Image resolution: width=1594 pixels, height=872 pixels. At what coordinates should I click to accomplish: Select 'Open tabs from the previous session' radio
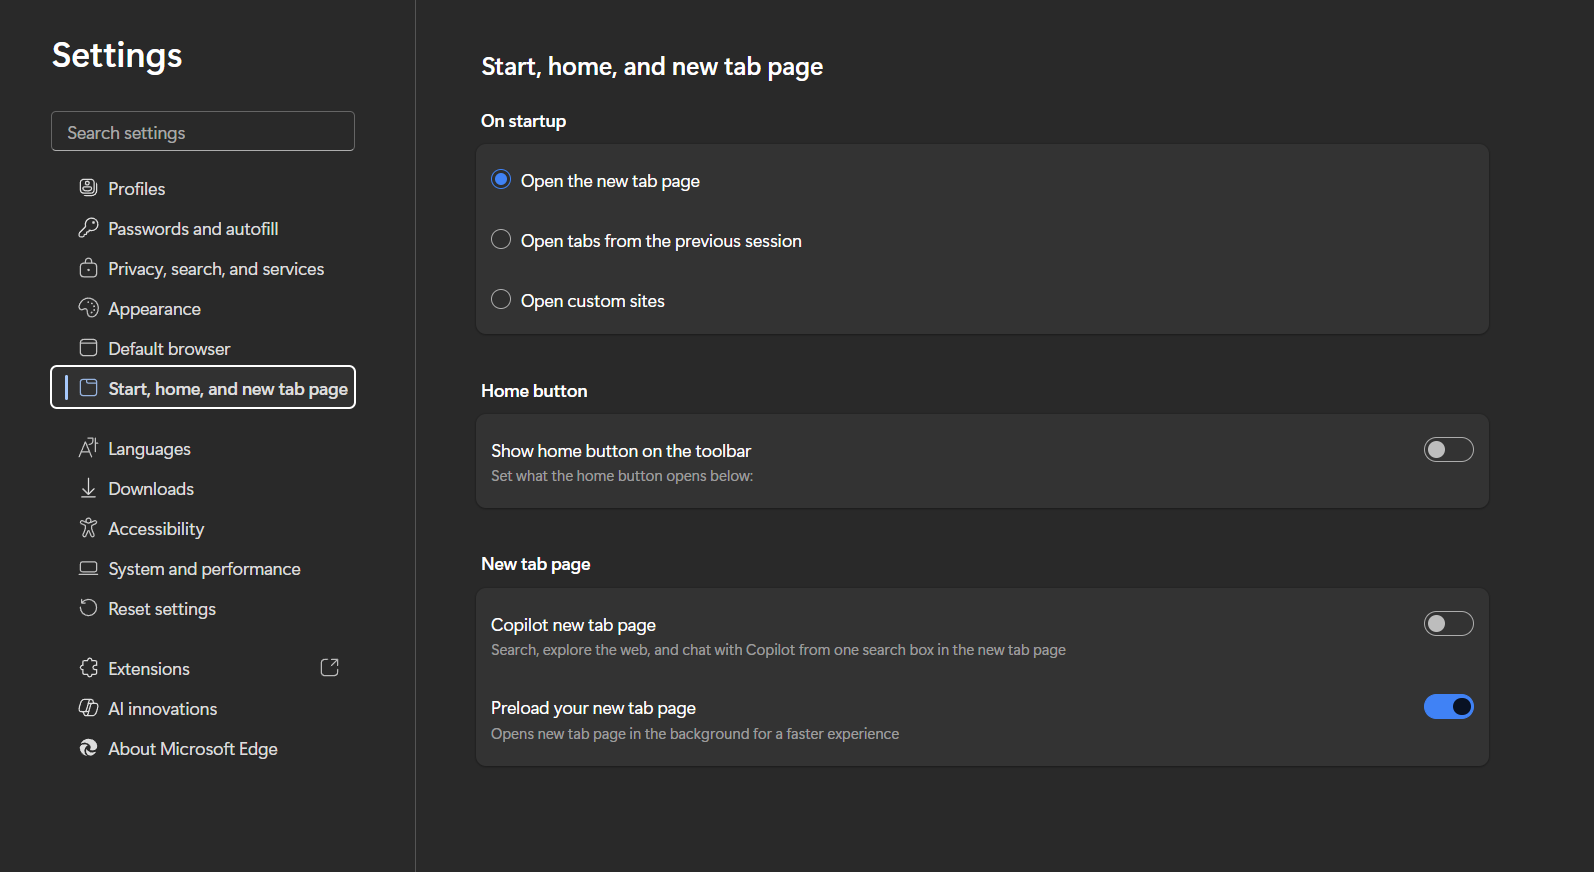pyautogui.click(x=501, y=240)
